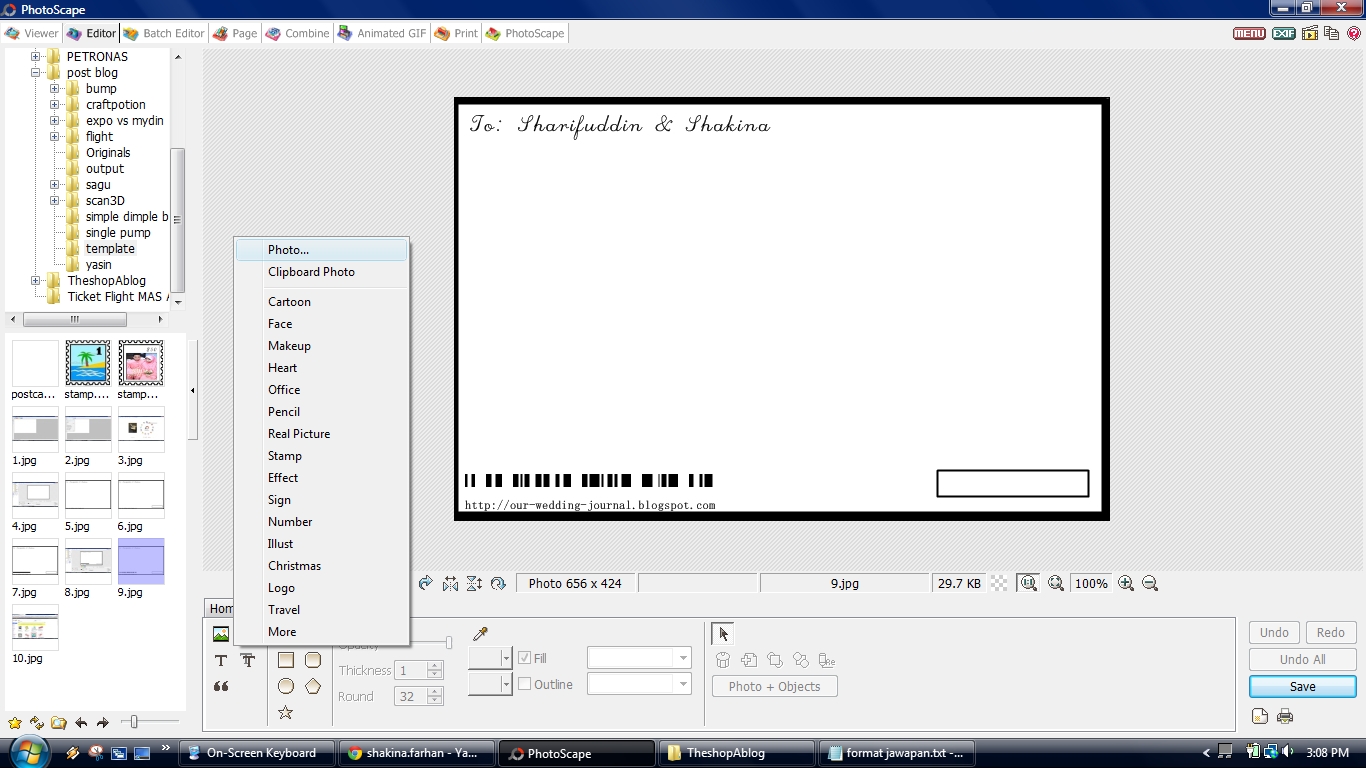1366x768 pixels.
Task: Click the new blank file icon below Save
Action: pos(1260,716)
